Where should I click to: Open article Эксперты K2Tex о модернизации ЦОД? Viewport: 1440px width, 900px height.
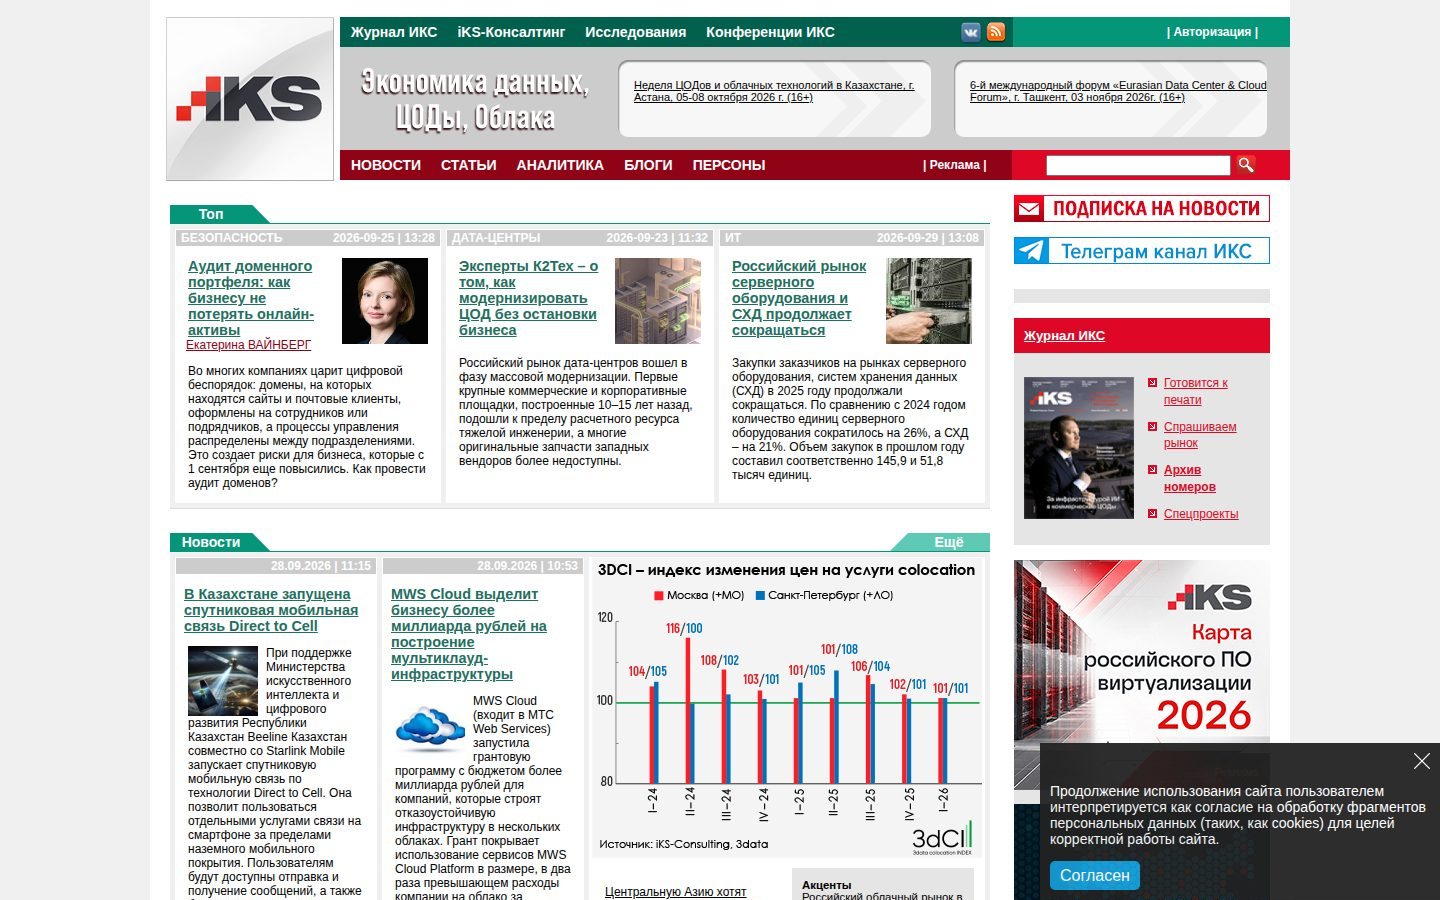528,298
